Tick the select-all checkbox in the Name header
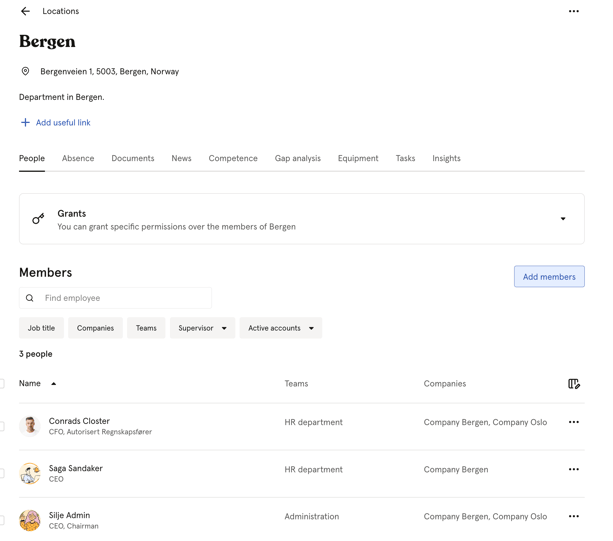The width and height of the screenshot is (613, 541). (x=2, y=383)
